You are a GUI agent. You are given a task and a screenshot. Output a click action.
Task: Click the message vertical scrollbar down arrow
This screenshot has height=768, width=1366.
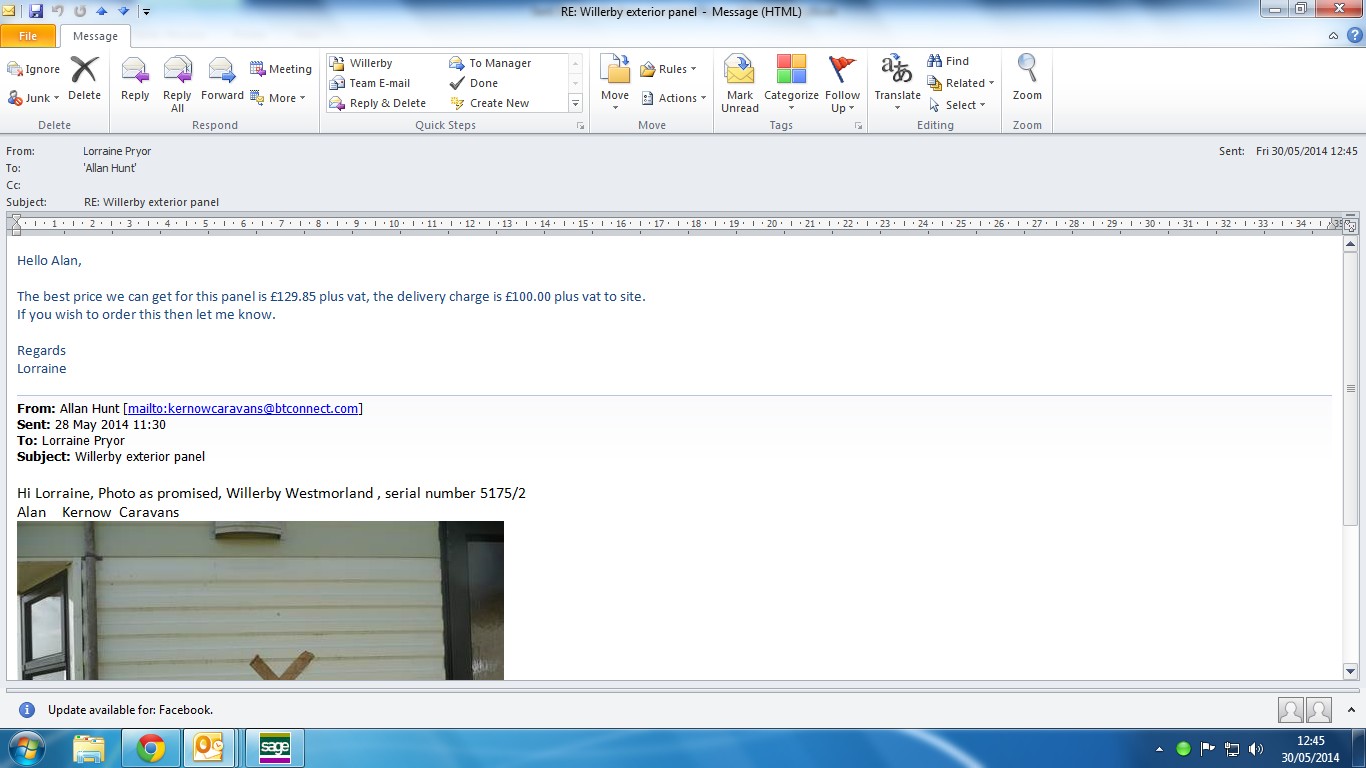1350,671
